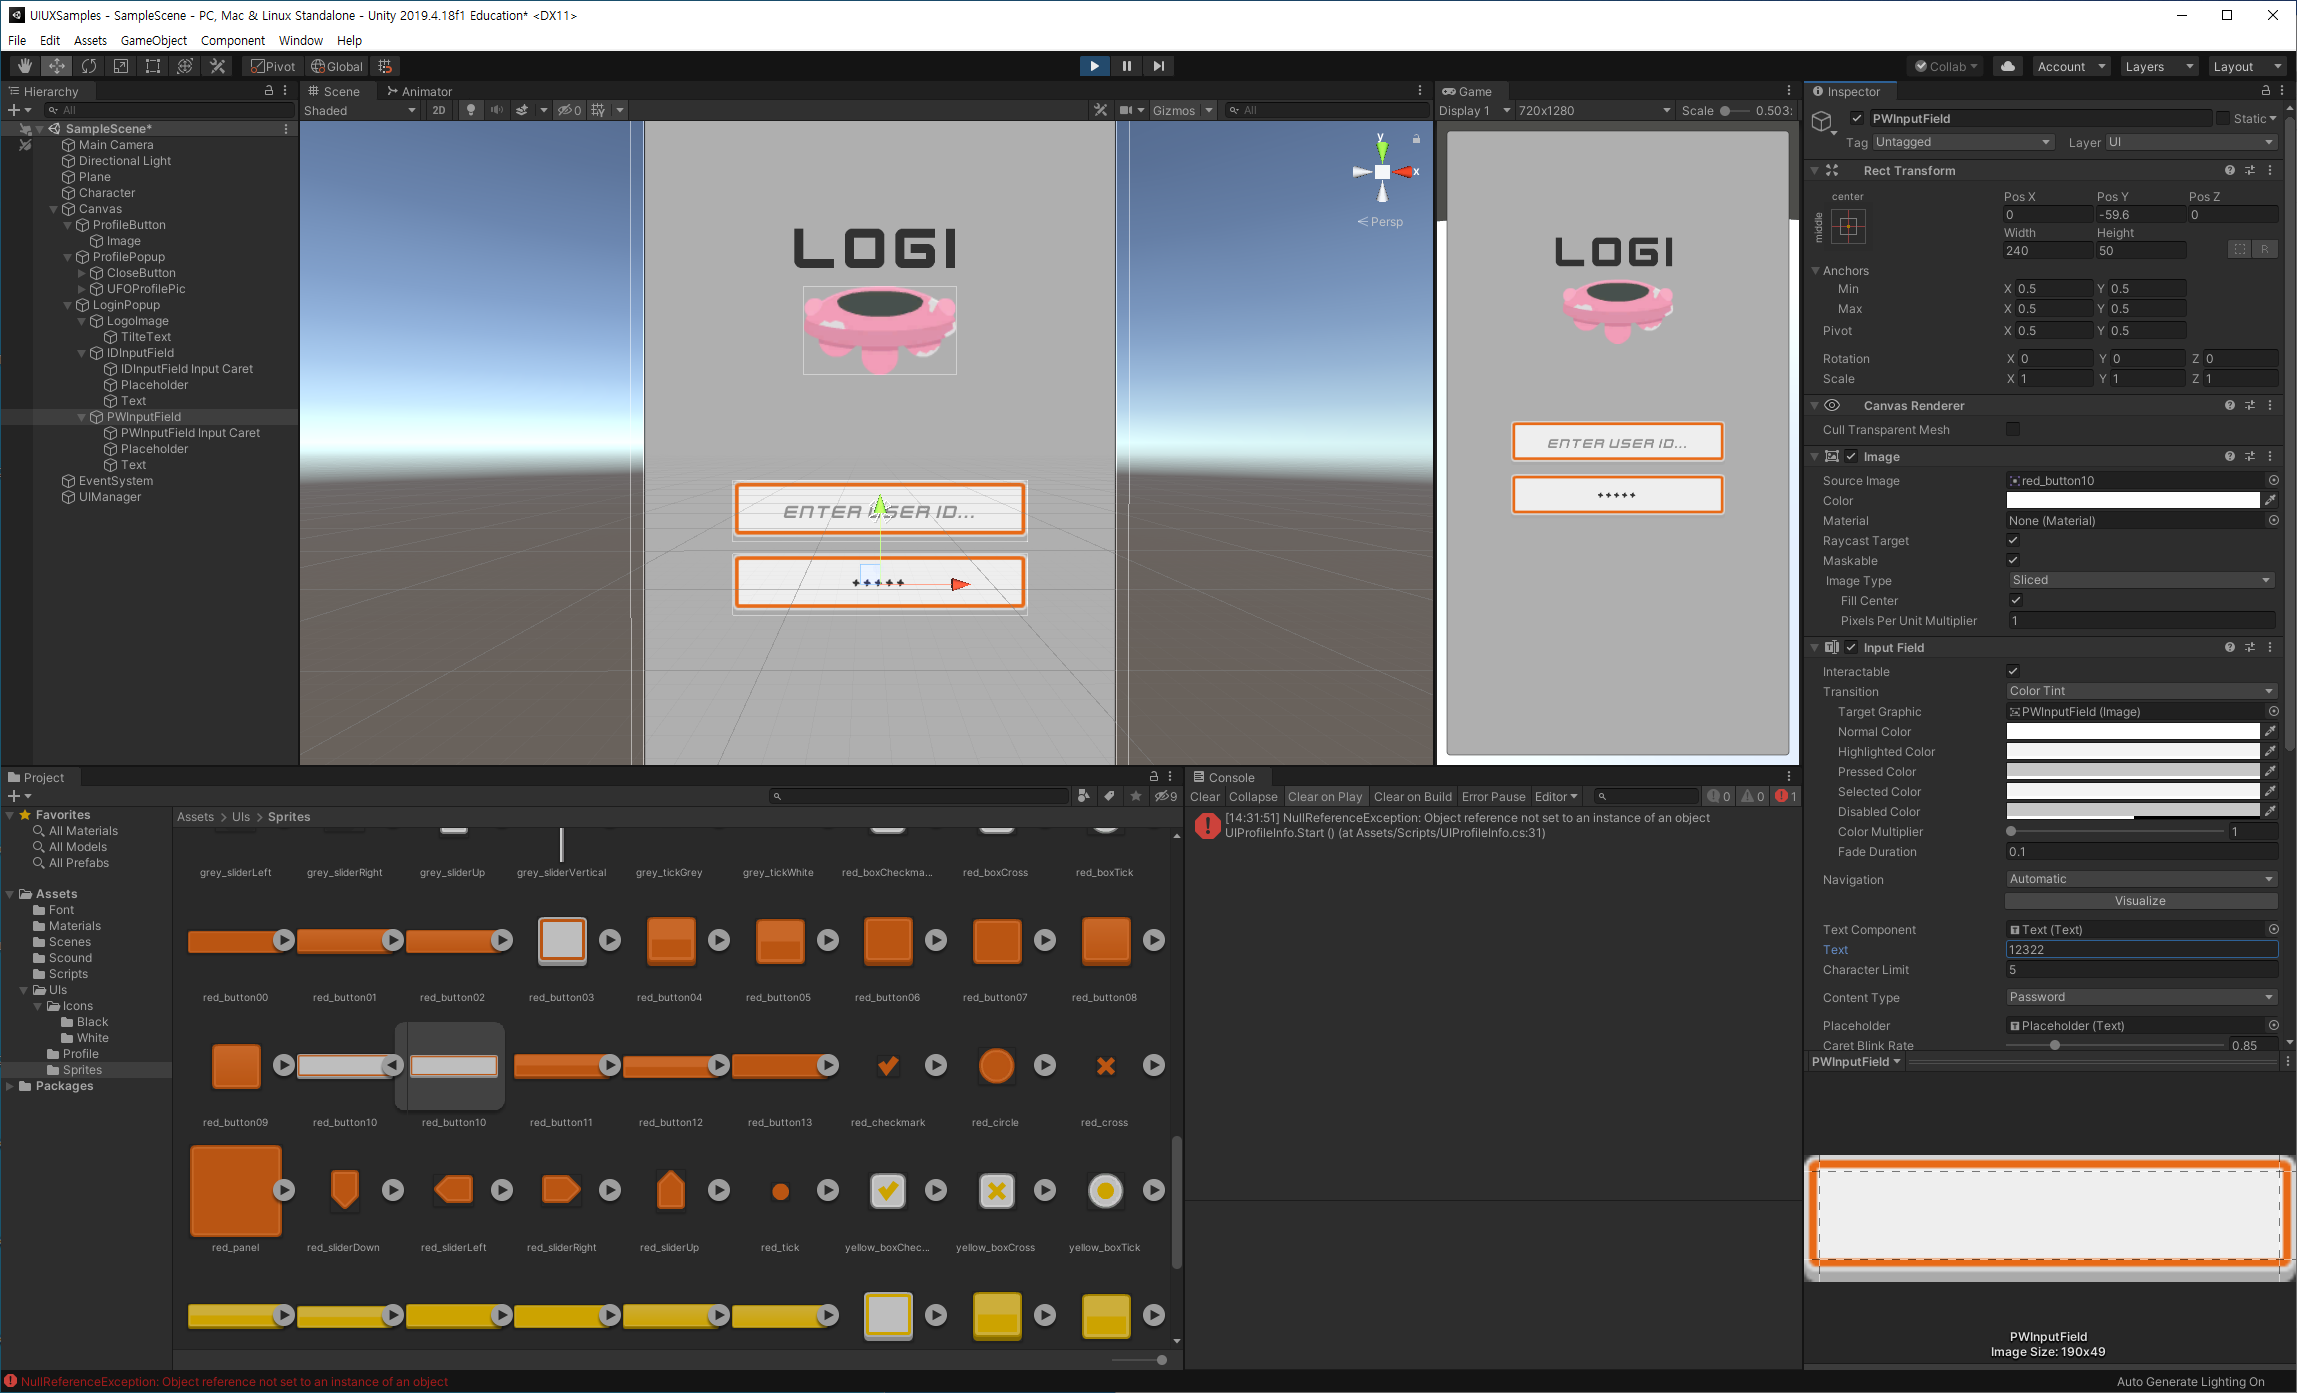Open the GameObject menu

click(x=153, y=40)
